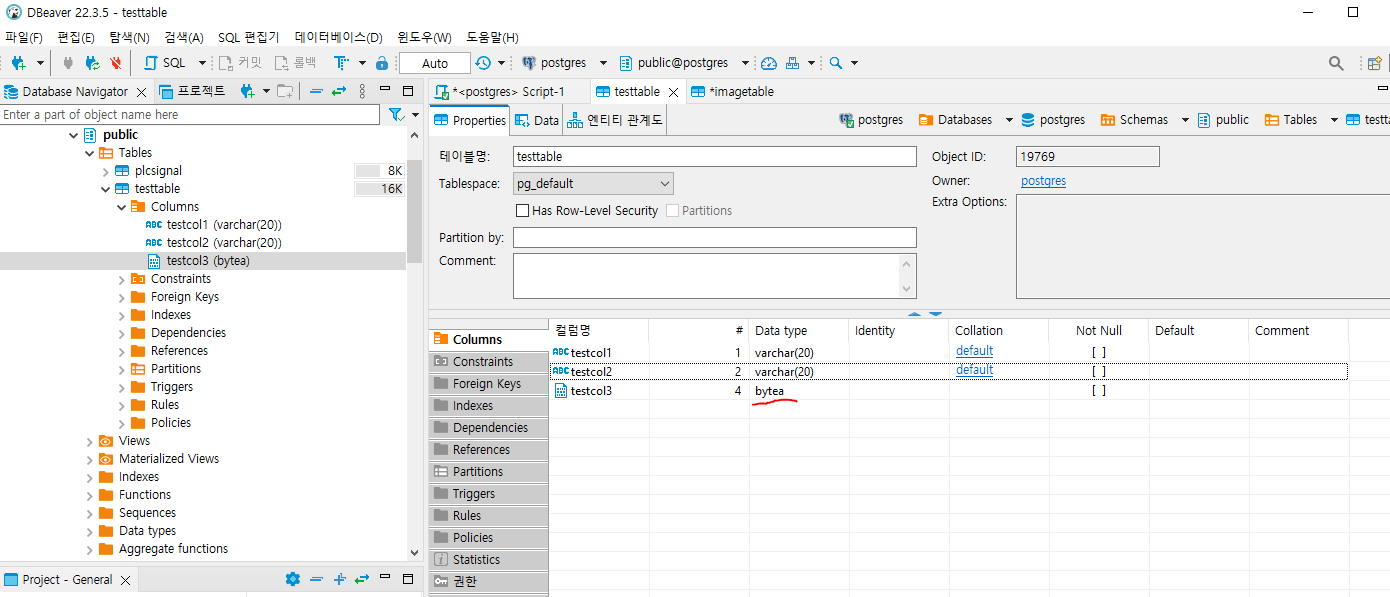The image size is (1390, 597).
Task: Open the active connection postgres selector
Action: (x=565, y=63)
